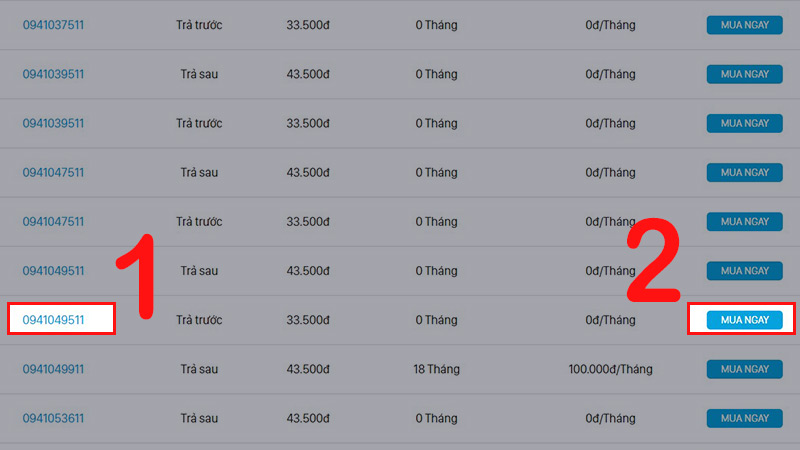800x450 pixels.
Task: Open the 0941047511 Trả sau number link
Action: click(x=53, y=172)
